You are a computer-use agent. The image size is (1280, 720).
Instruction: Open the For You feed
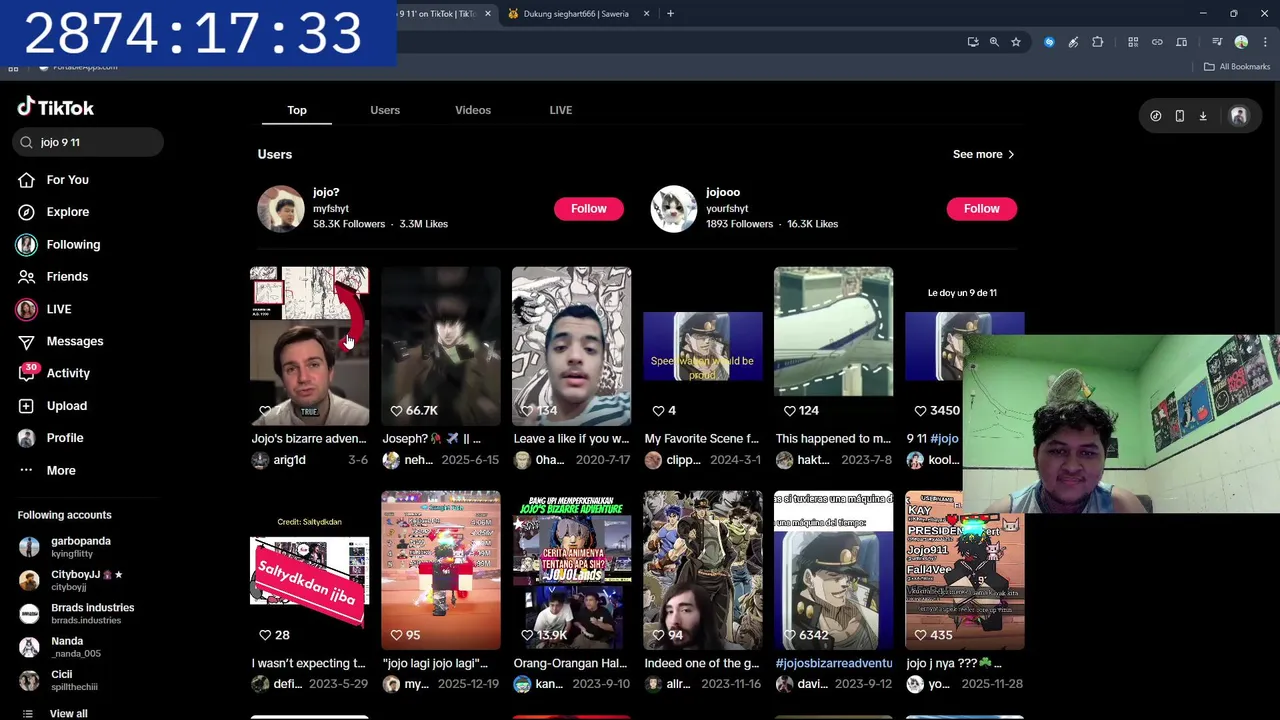pyautogui.click(x=67, y=180)
